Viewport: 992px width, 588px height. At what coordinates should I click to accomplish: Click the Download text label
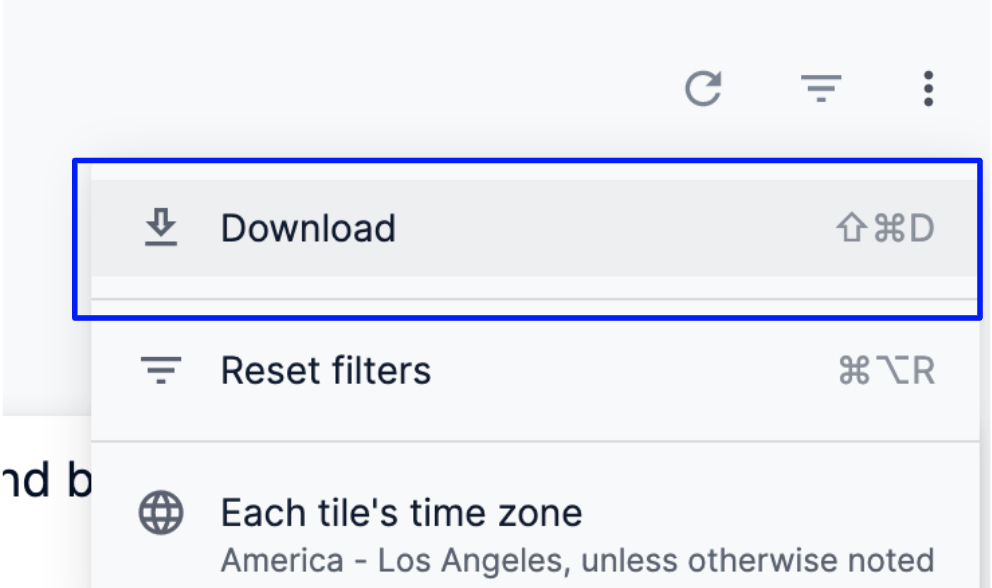[308, 228]
